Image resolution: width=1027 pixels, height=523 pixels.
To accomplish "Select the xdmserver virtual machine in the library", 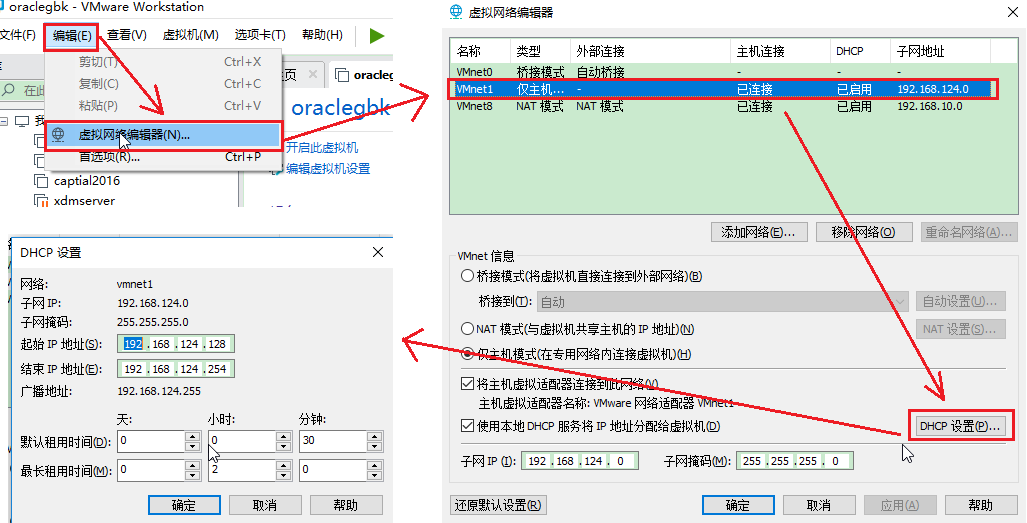I will pos(84,201).
